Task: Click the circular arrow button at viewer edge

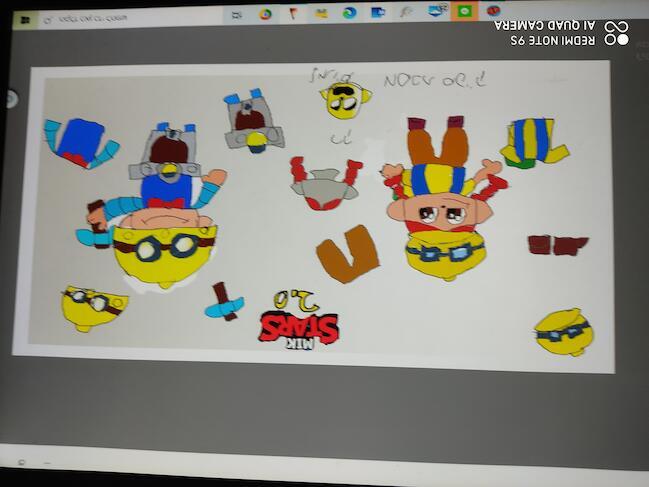Action: pyautogui.click(x=11, y=98)
